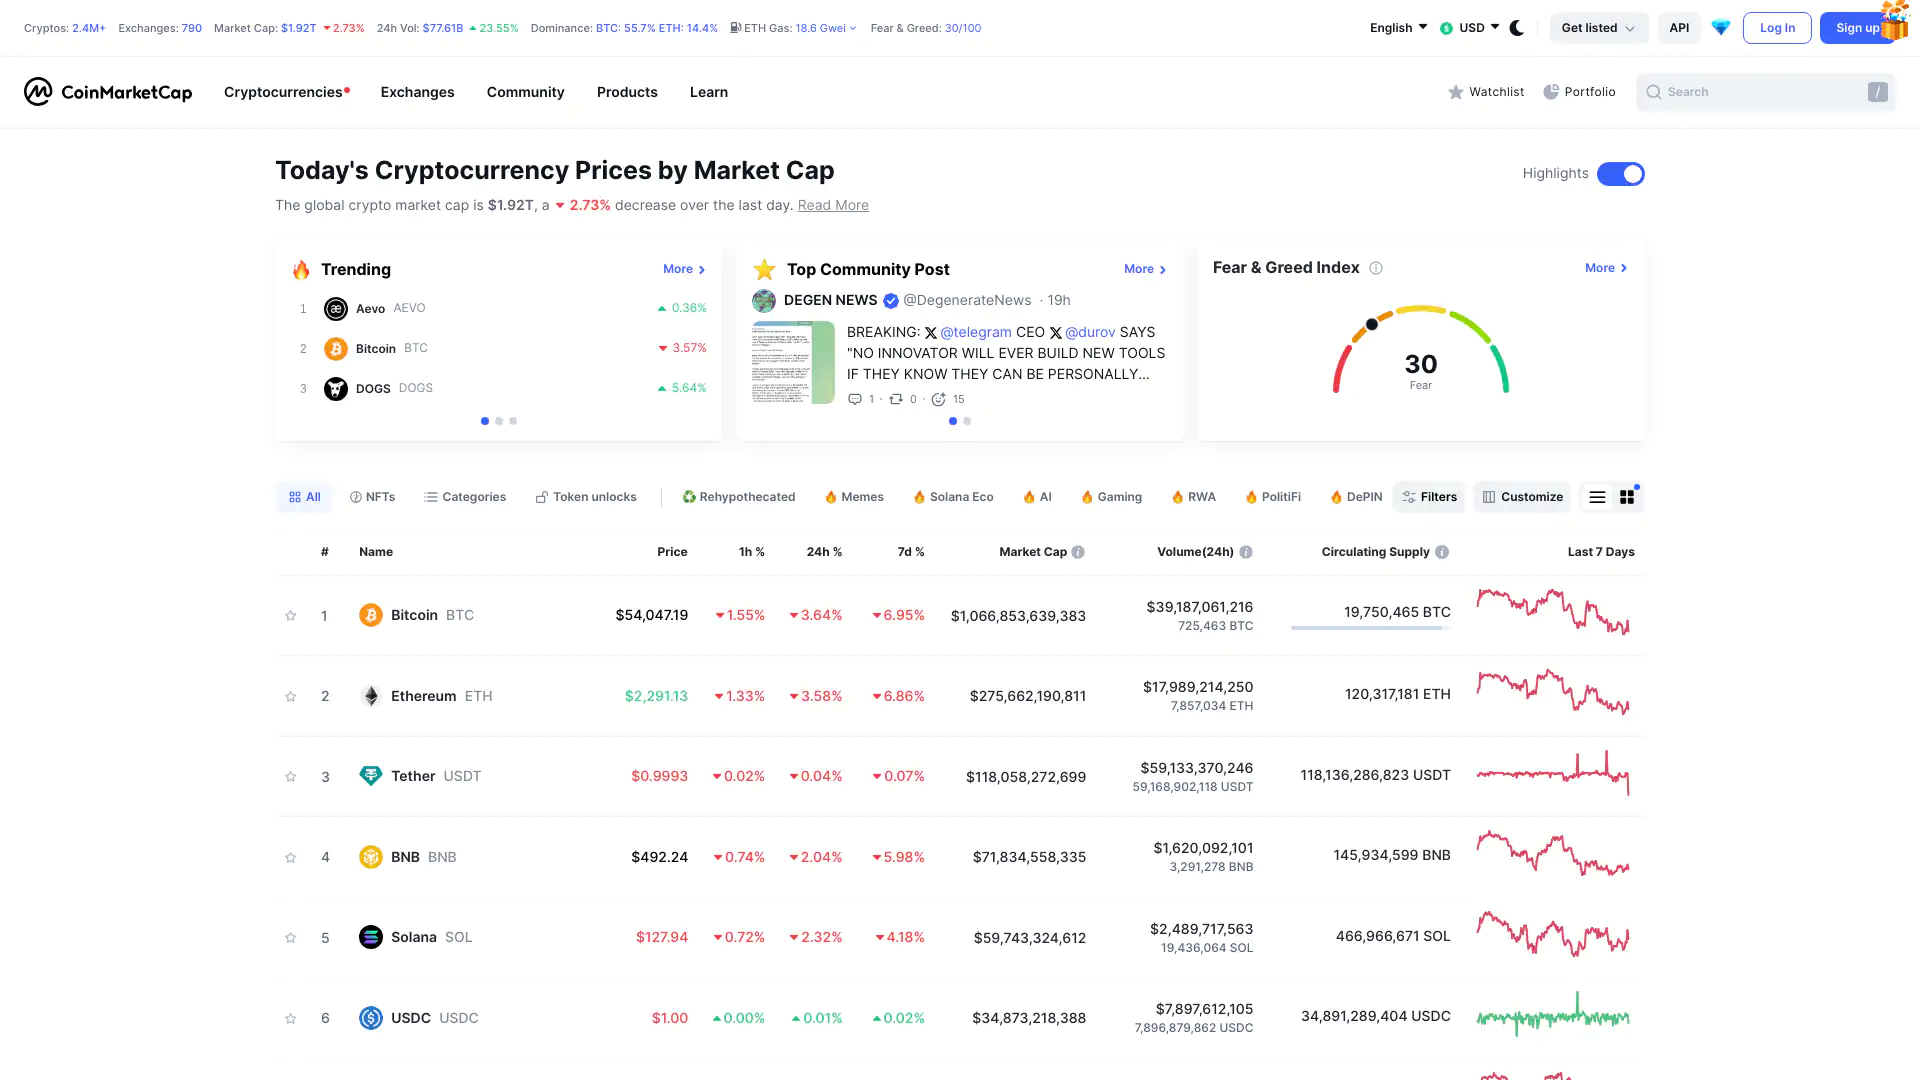
Task: Expand the Get listed dropdown
Action: click(x=1598, y=28)
